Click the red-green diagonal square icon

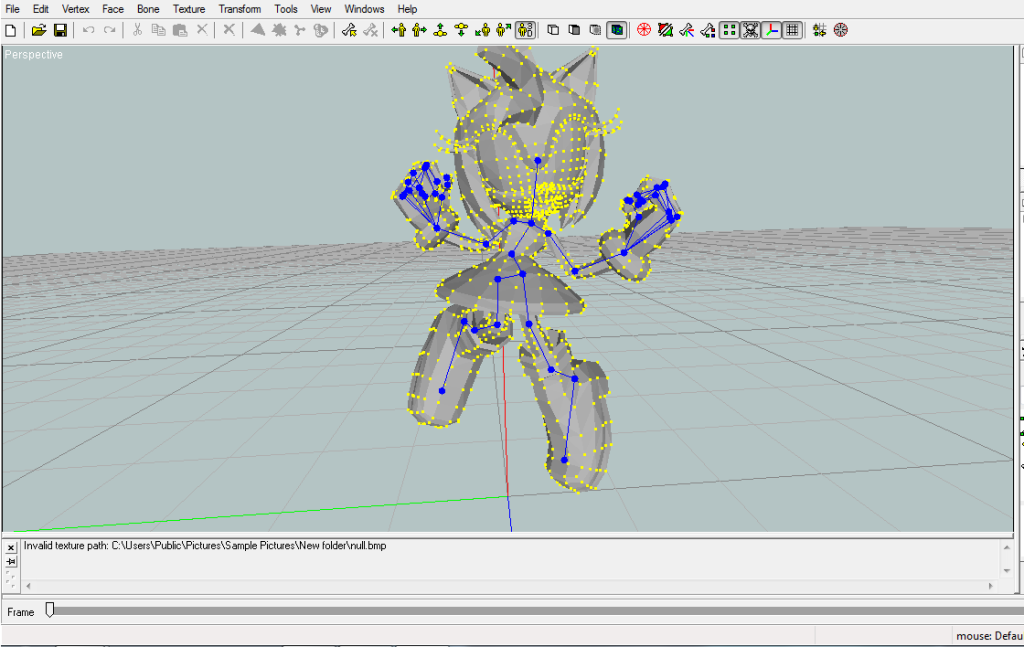pyautogui.click(x=665, y=30)
